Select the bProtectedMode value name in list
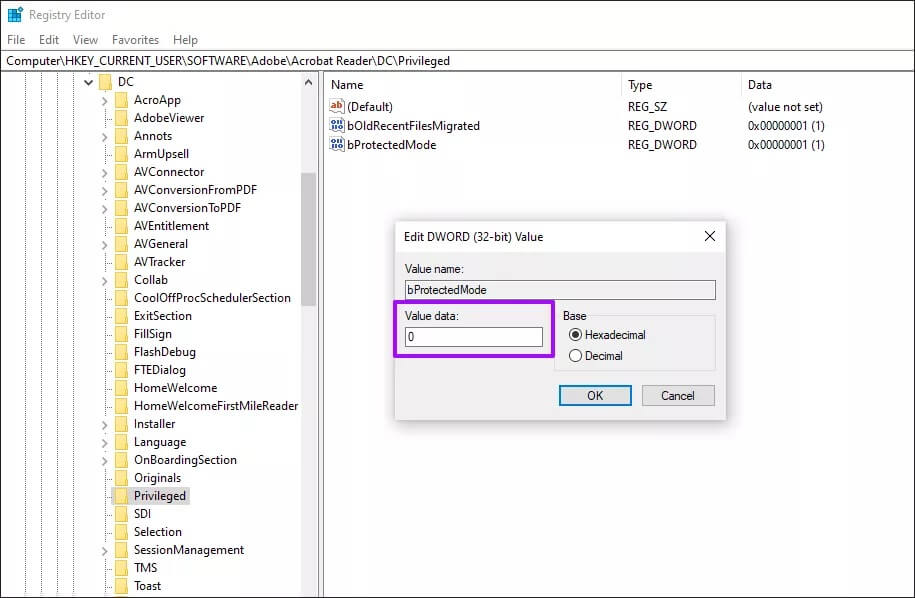 [x=392, y=144]
